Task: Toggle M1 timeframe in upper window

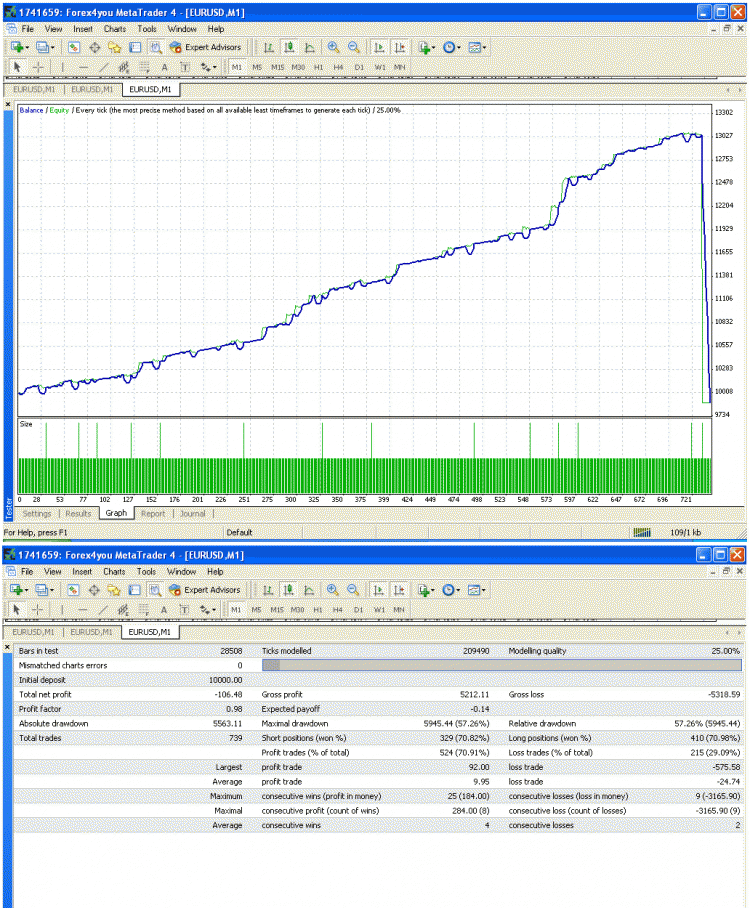Action: [x=237, y=67]
